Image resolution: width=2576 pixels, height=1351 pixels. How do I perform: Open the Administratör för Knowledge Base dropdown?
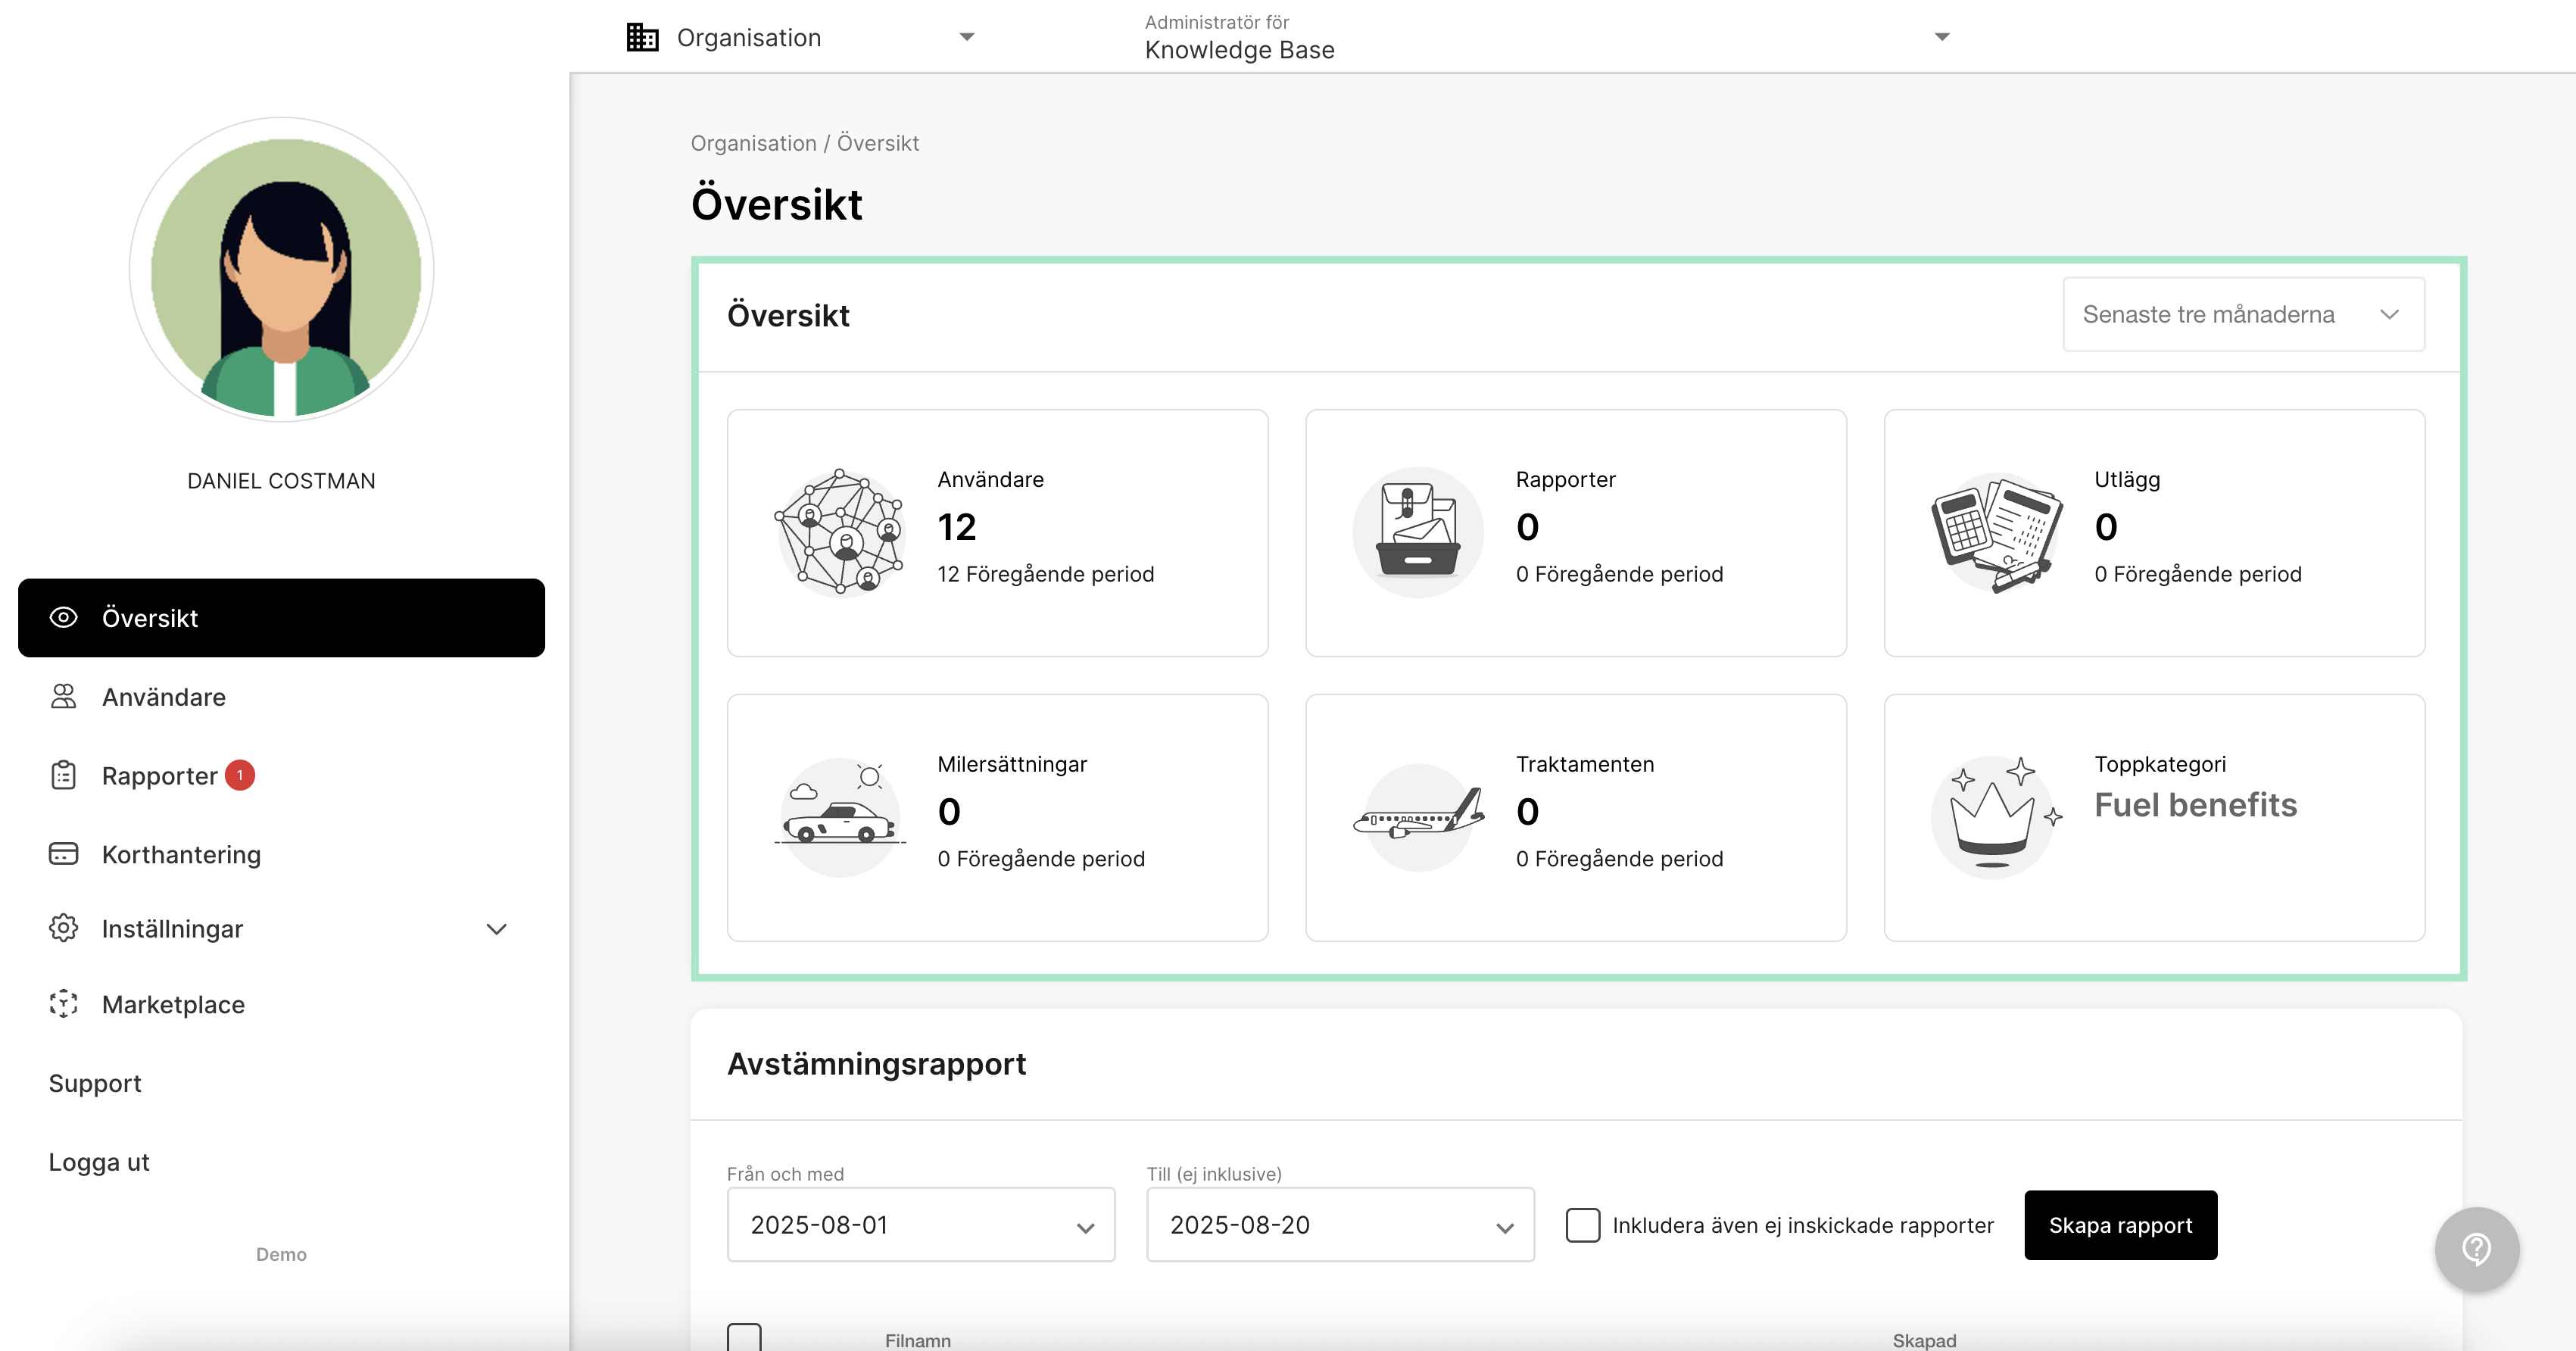[1546, 37]
